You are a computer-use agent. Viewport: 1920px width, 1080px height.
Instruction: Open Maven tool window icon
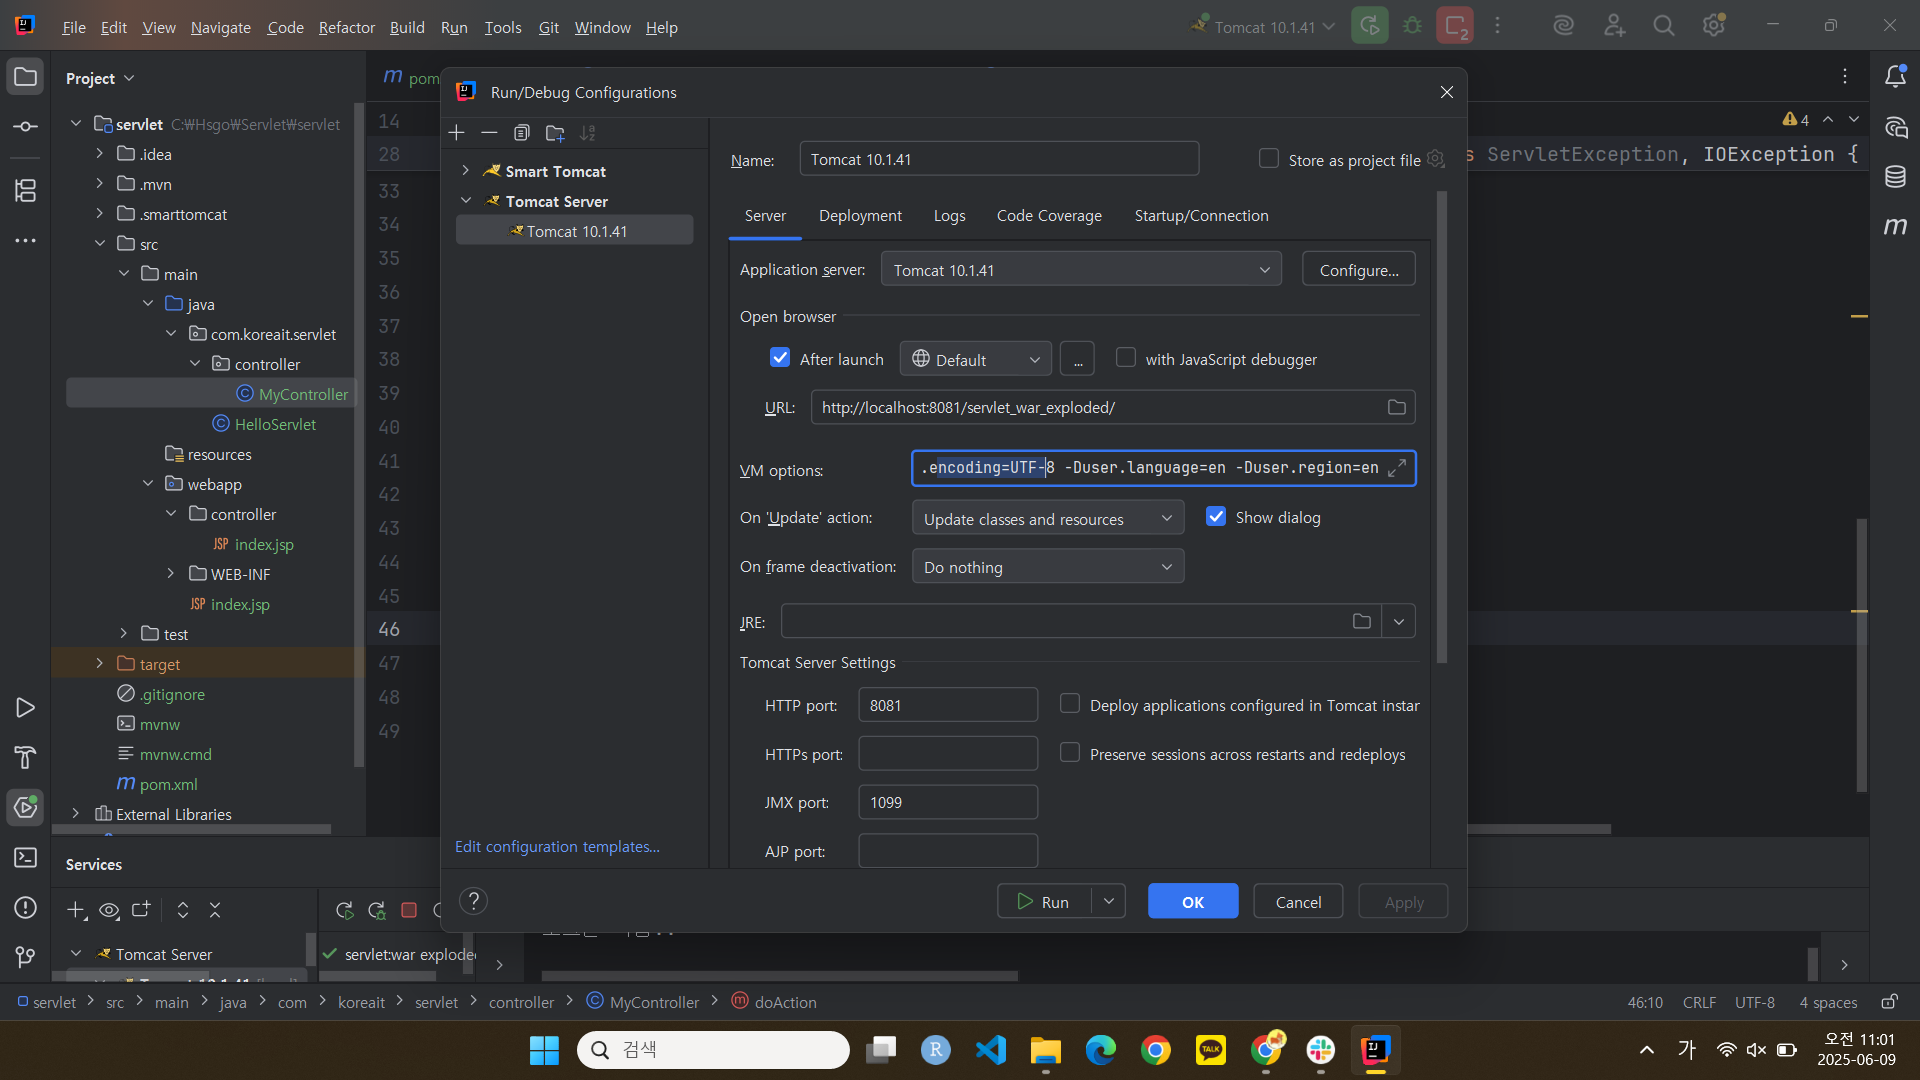(x=1895, y=227)
